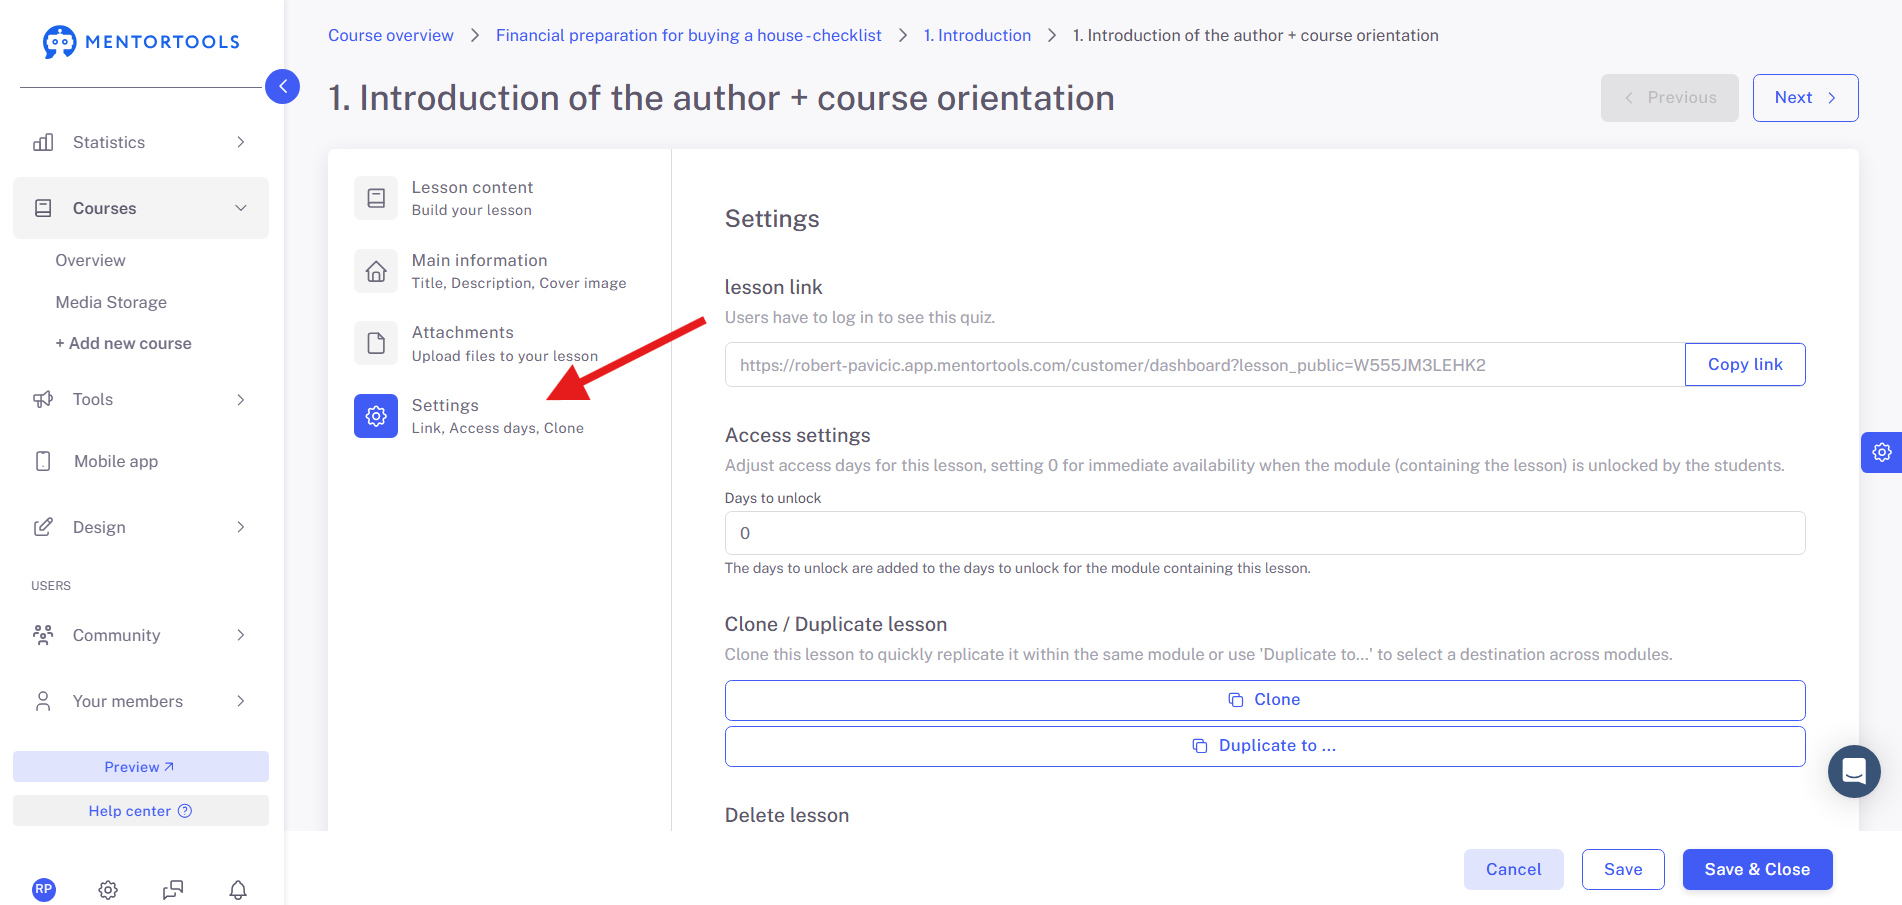Click the Copy link button
This screenshot has width=1902, height=905.
(1745, 364)
